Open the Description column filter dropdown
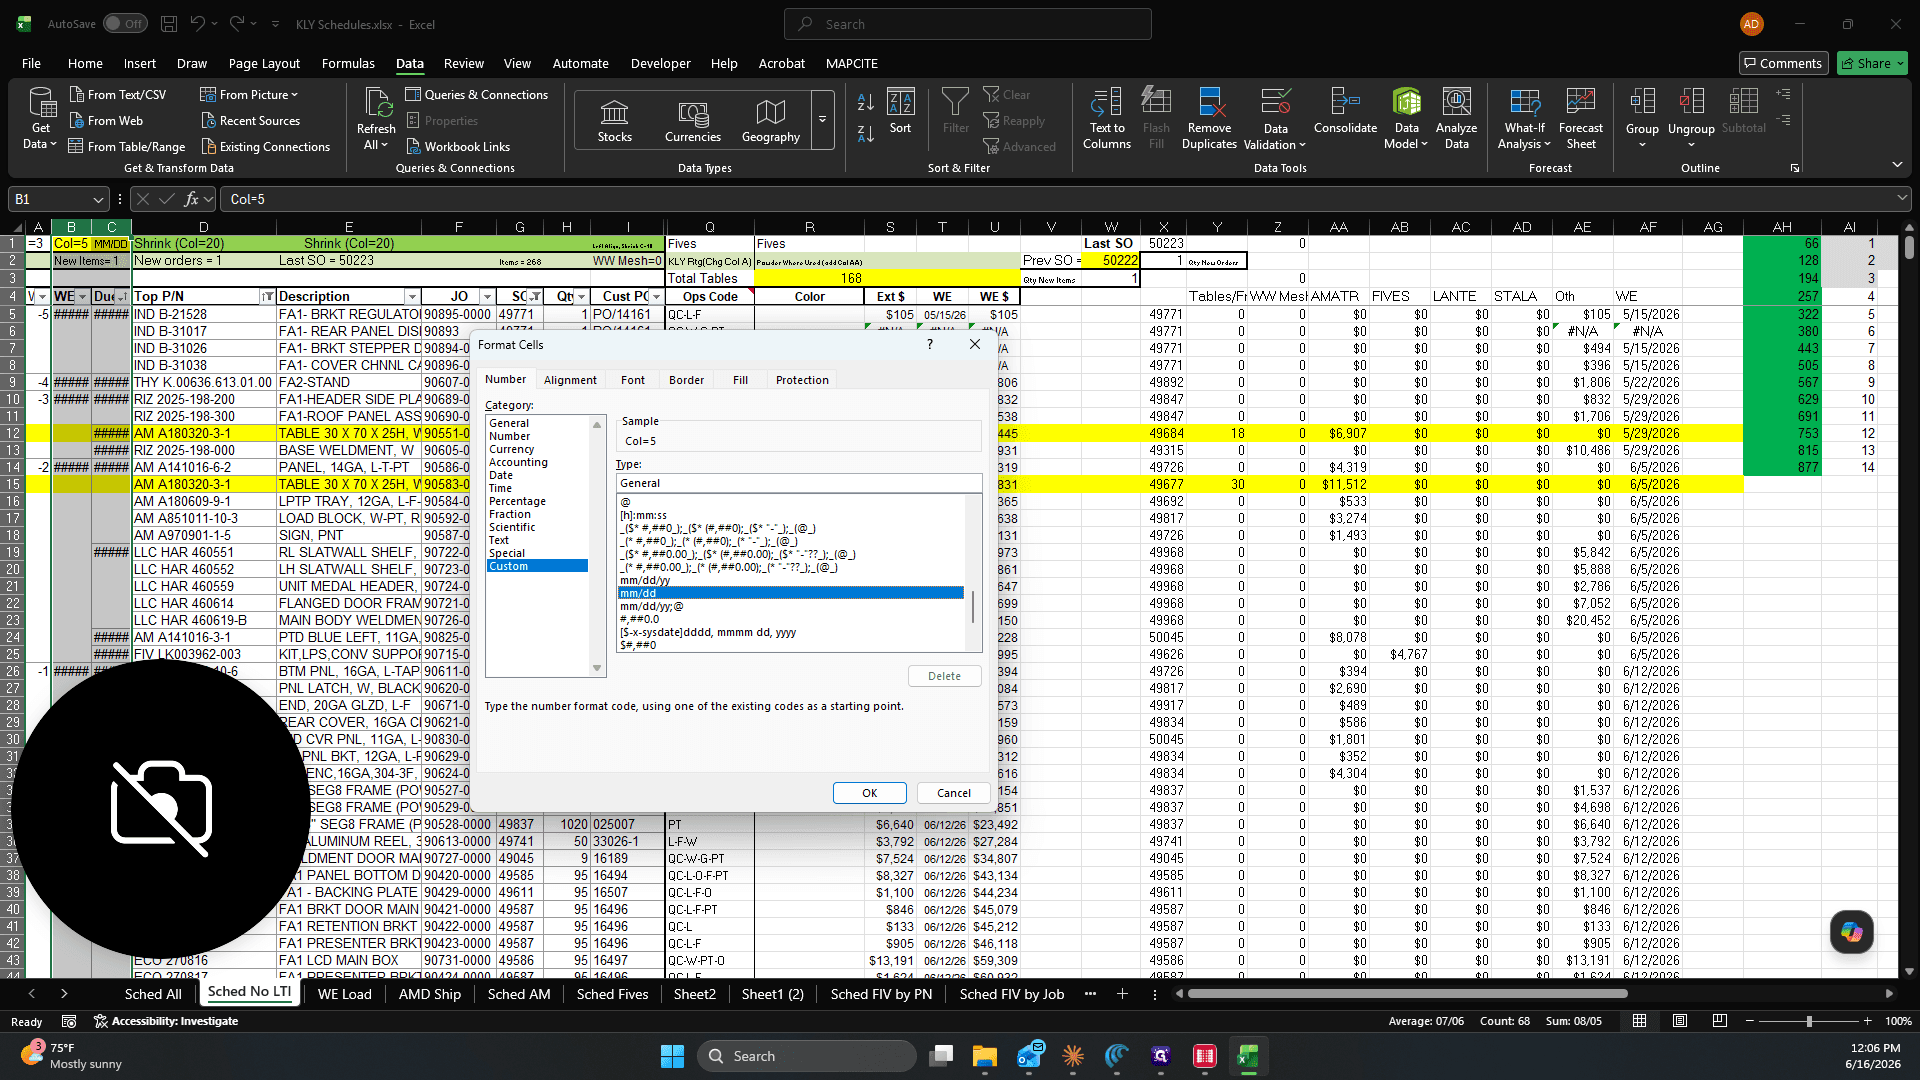1920x1080 pixels. [412, 297]
